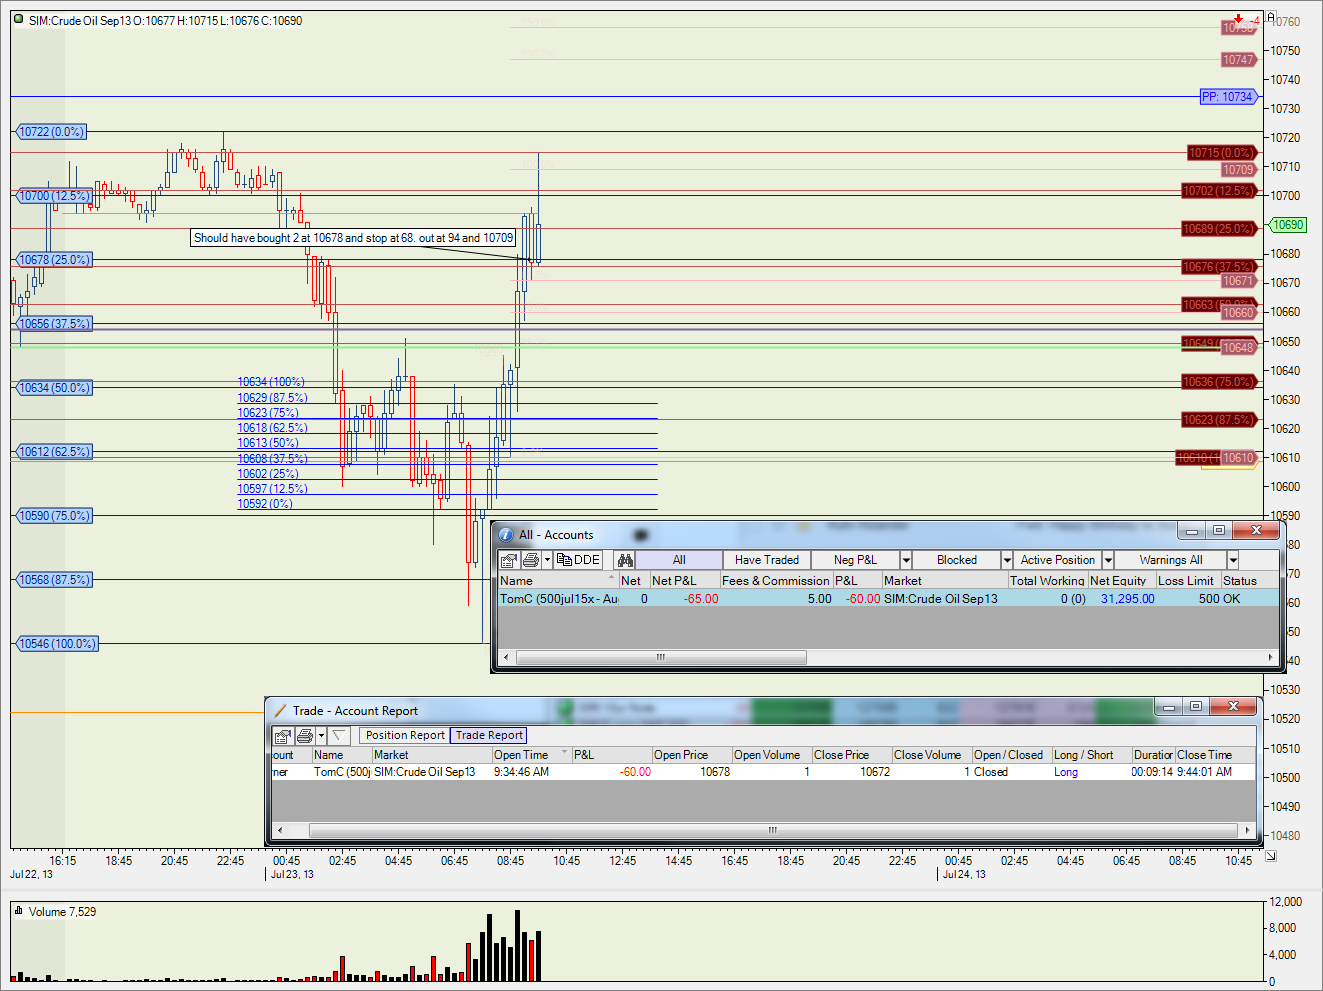The image size is (1323, 991).
Task: Click the red 10715 (0.0%) level label
Action: coord(1220,153)
